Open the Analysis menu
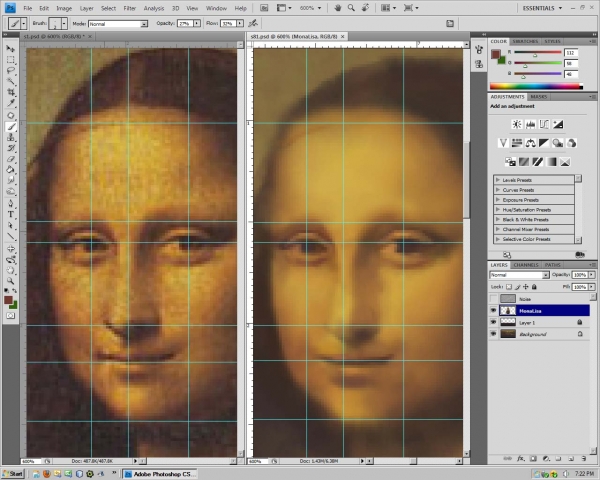The height and width of the screenshot is (480, 600). [154, 8]
